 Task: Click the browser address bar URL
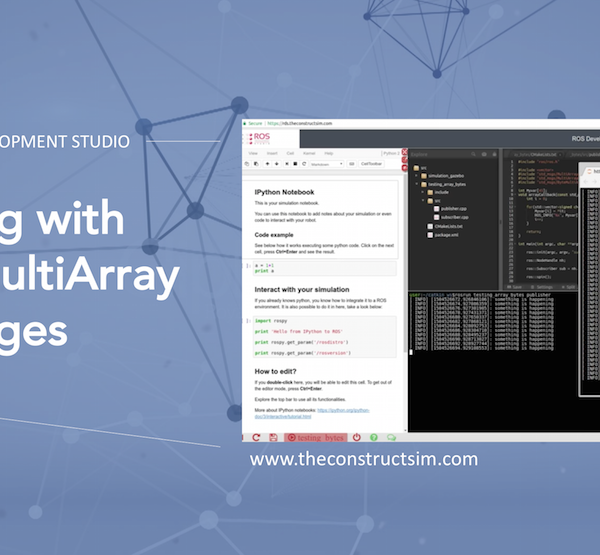[x=300, y=123]
